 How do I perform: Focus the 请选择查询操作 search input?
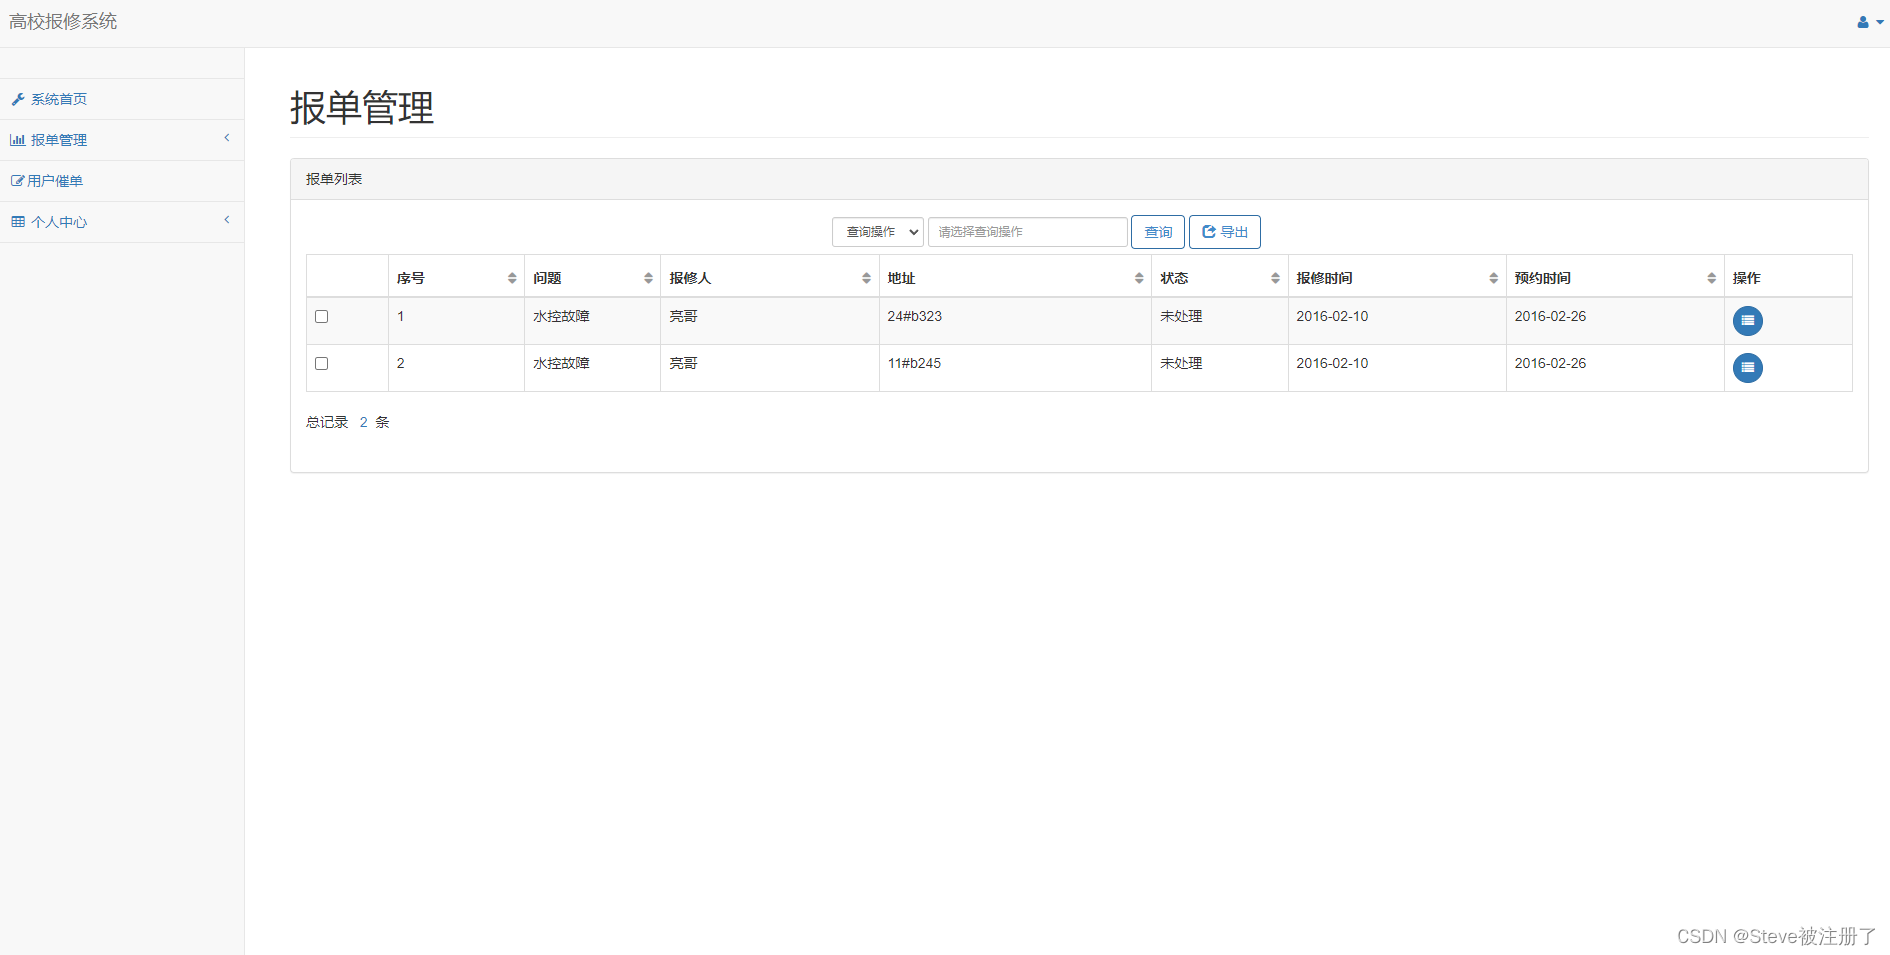pyautogui.click(x=1028, y=232)
